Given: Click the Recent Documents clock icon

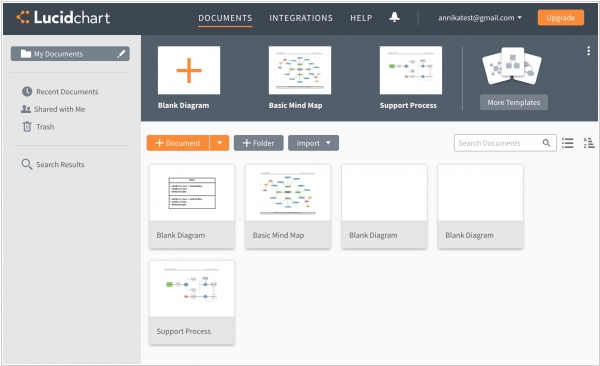Looking at the screenshot, I should pos(27,92).
